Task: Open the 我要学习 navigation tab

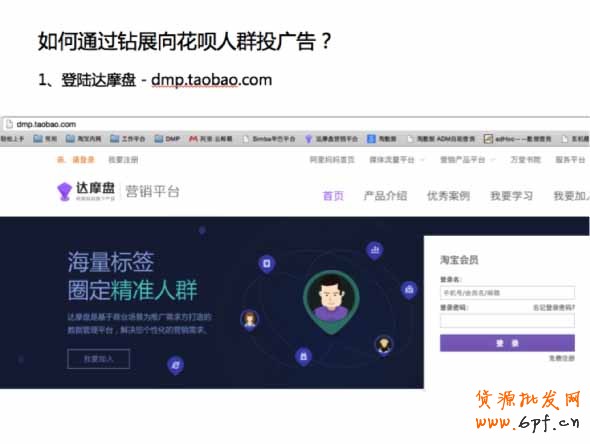Action: coord(511,196)
